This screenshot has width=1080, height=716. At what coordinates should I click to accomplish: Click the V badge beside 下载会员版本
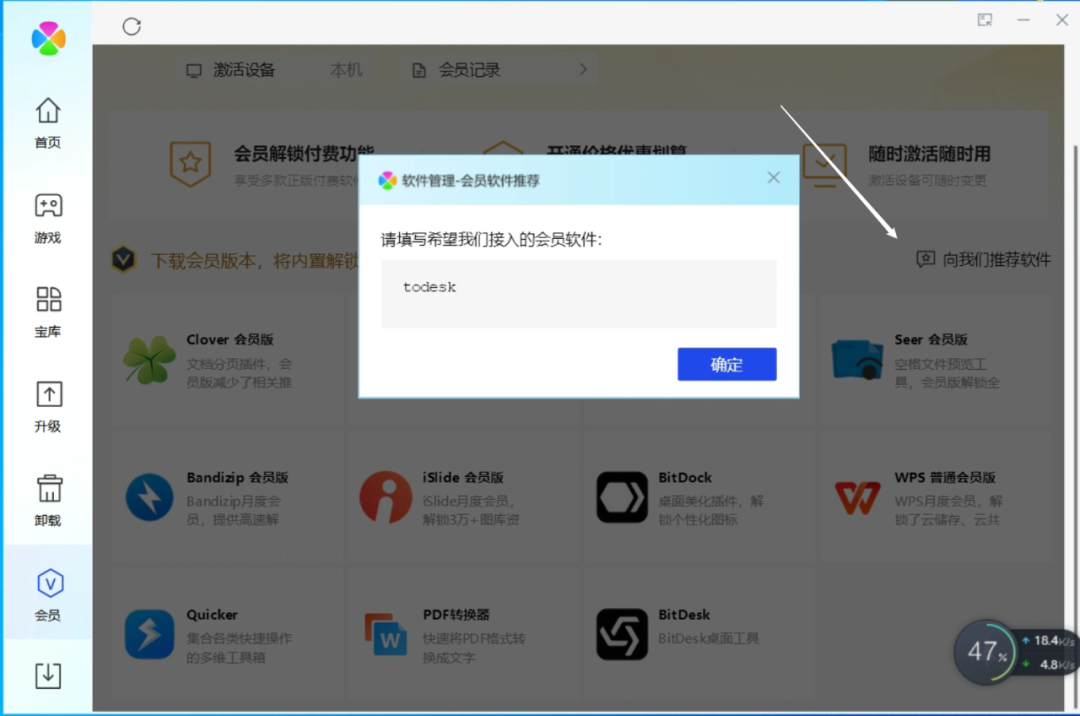[x=123, y=260]
